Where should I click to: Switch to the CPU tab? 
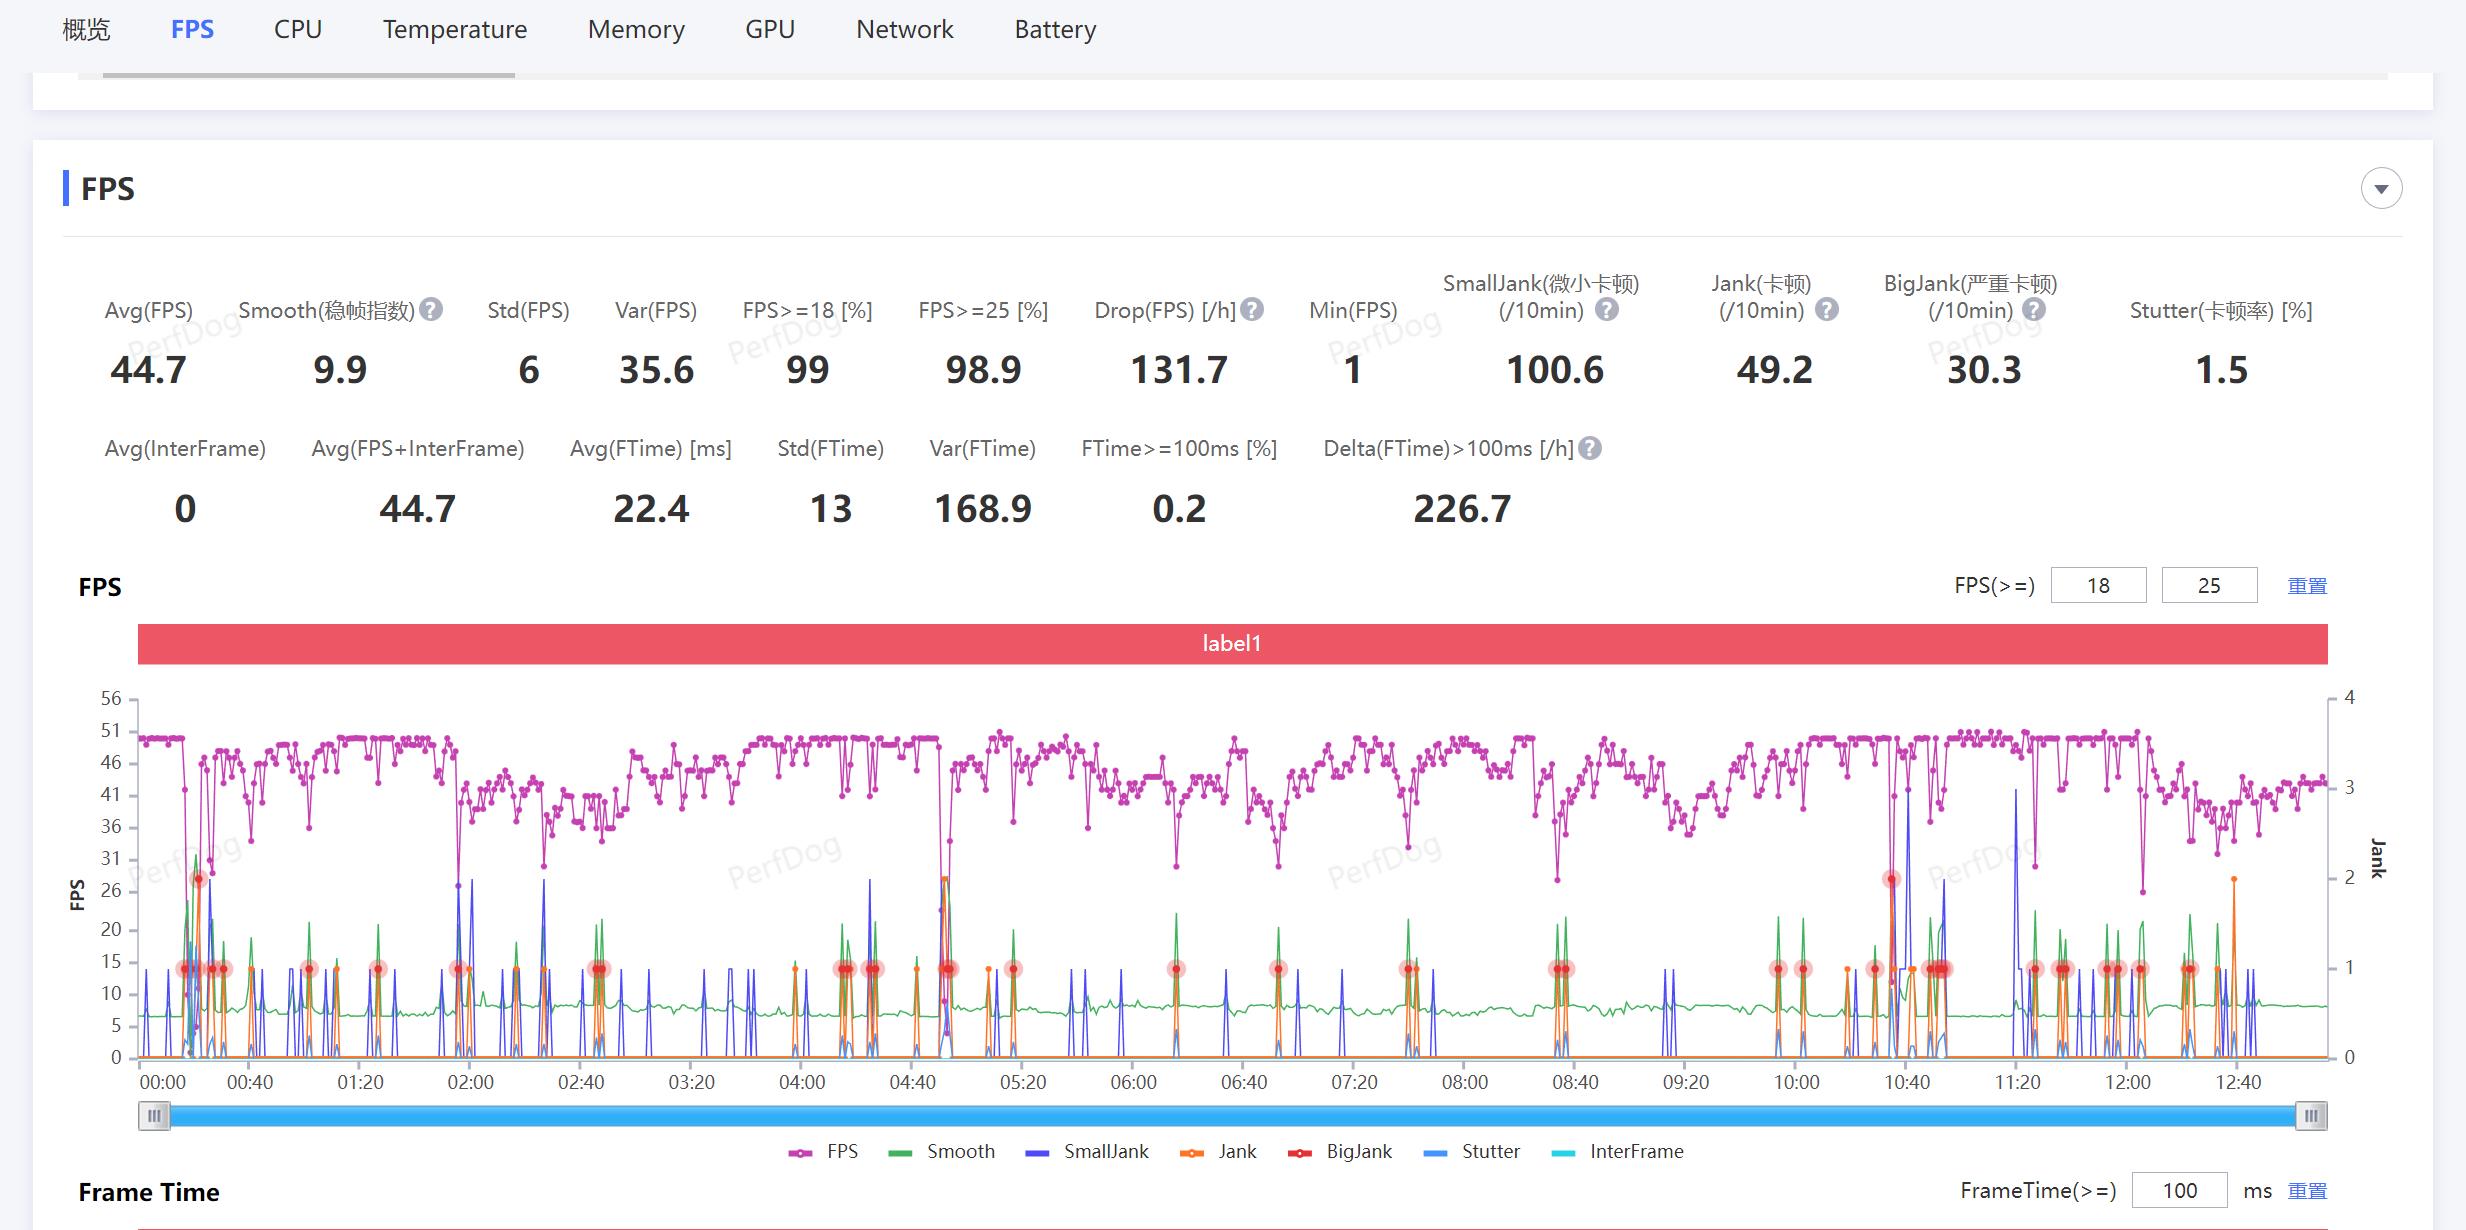[x=298, y=30]
